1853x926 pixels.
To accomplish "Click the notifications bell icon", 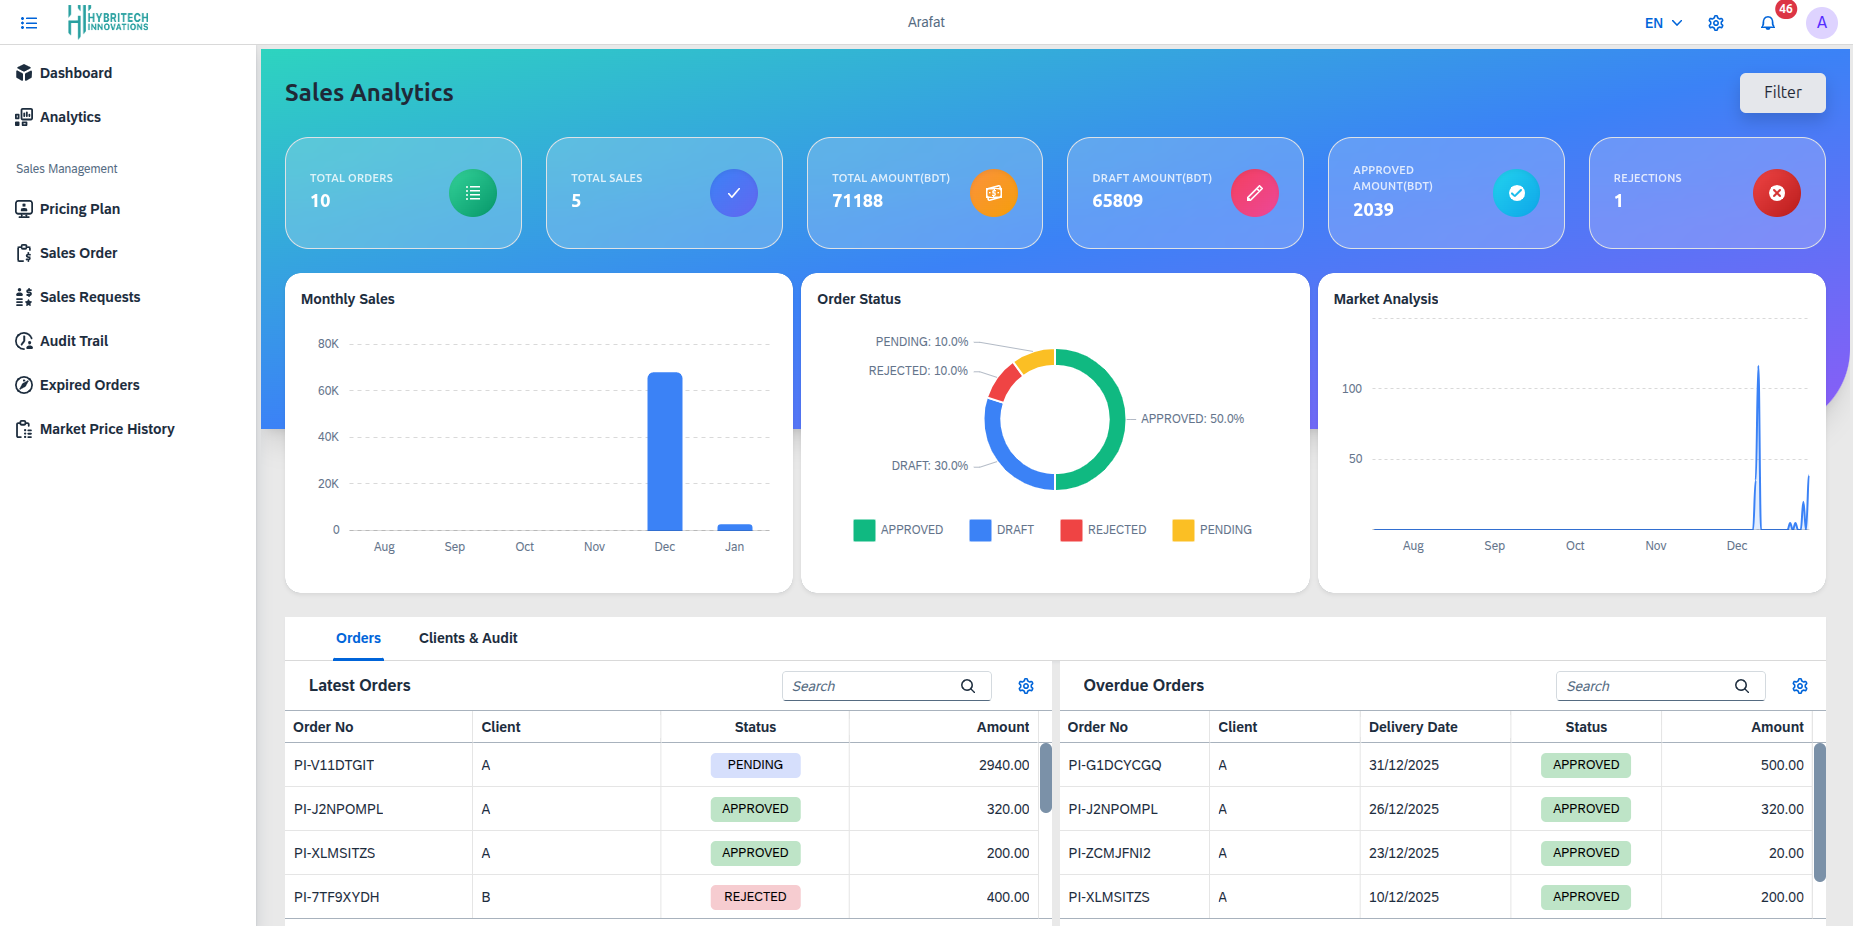I will point(1768,22).
